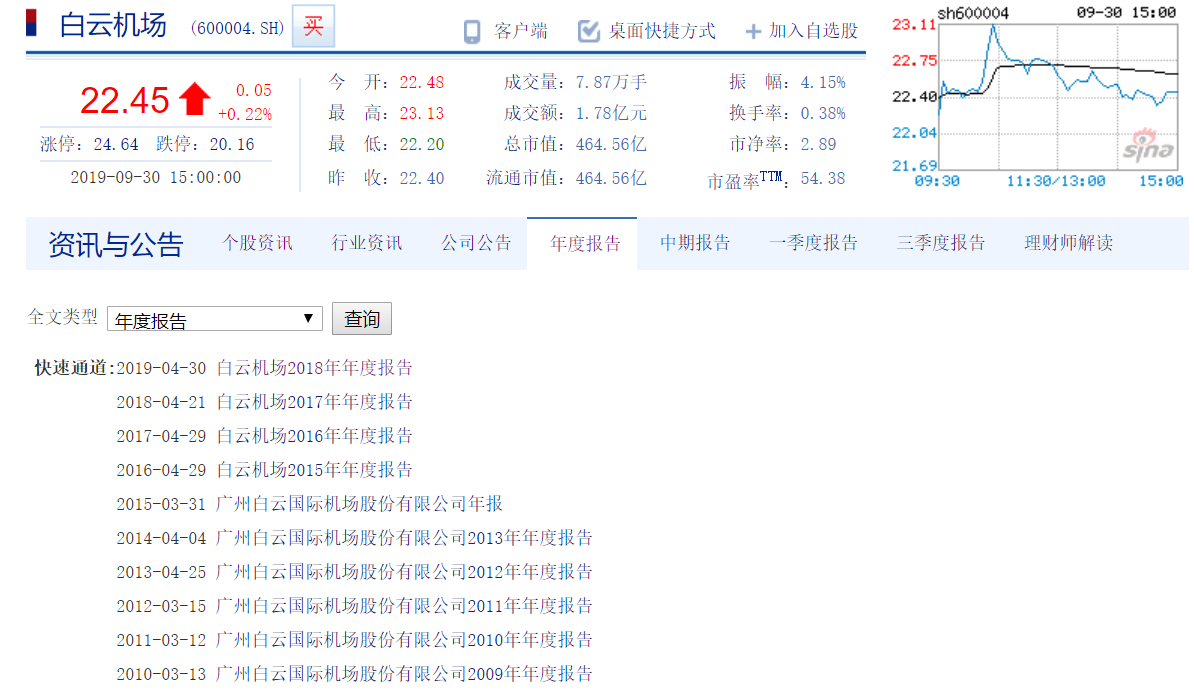Open the 客户端 link
The image size is (1194, 691).
coord(521,31)
